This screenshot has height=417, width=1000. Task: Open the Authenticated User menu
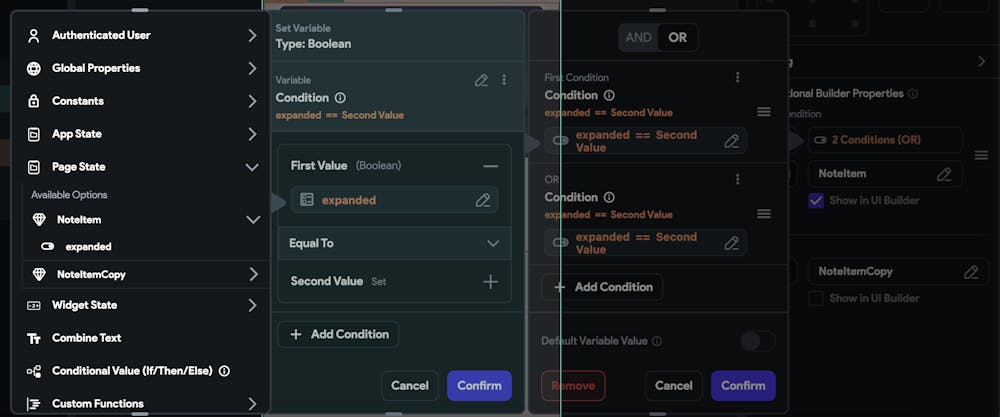pos(252,36)
